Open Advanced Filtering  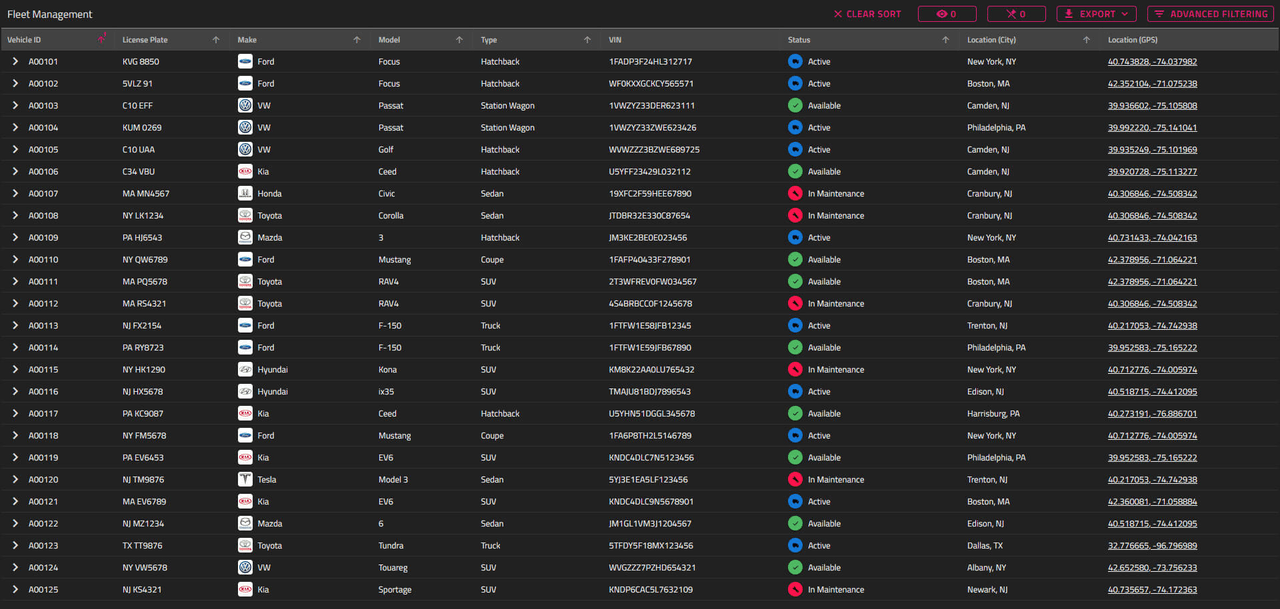pyautogui.click(x=1210, y=14)
